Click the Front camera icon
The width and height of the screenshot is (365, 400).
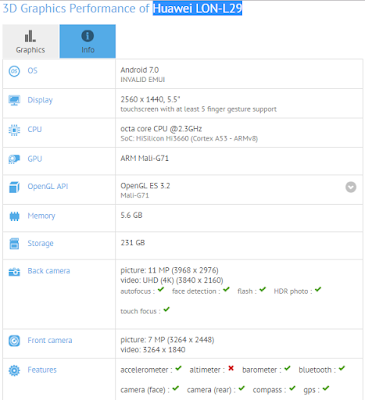(x=14, y=341)
